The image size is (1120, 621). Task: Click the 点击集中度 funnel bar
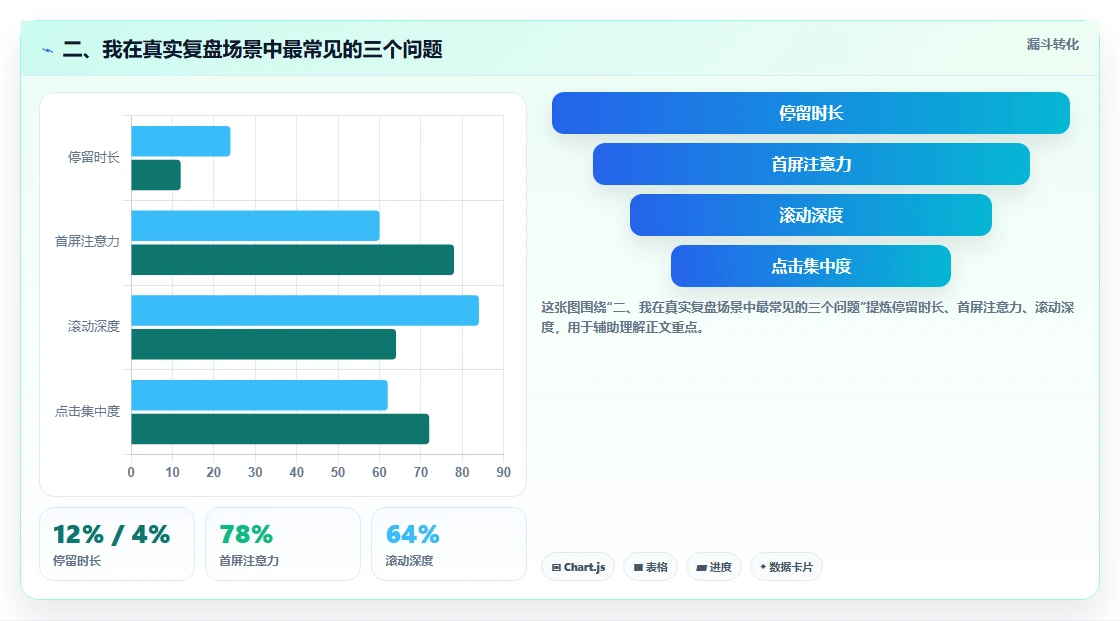click(811, 266)
